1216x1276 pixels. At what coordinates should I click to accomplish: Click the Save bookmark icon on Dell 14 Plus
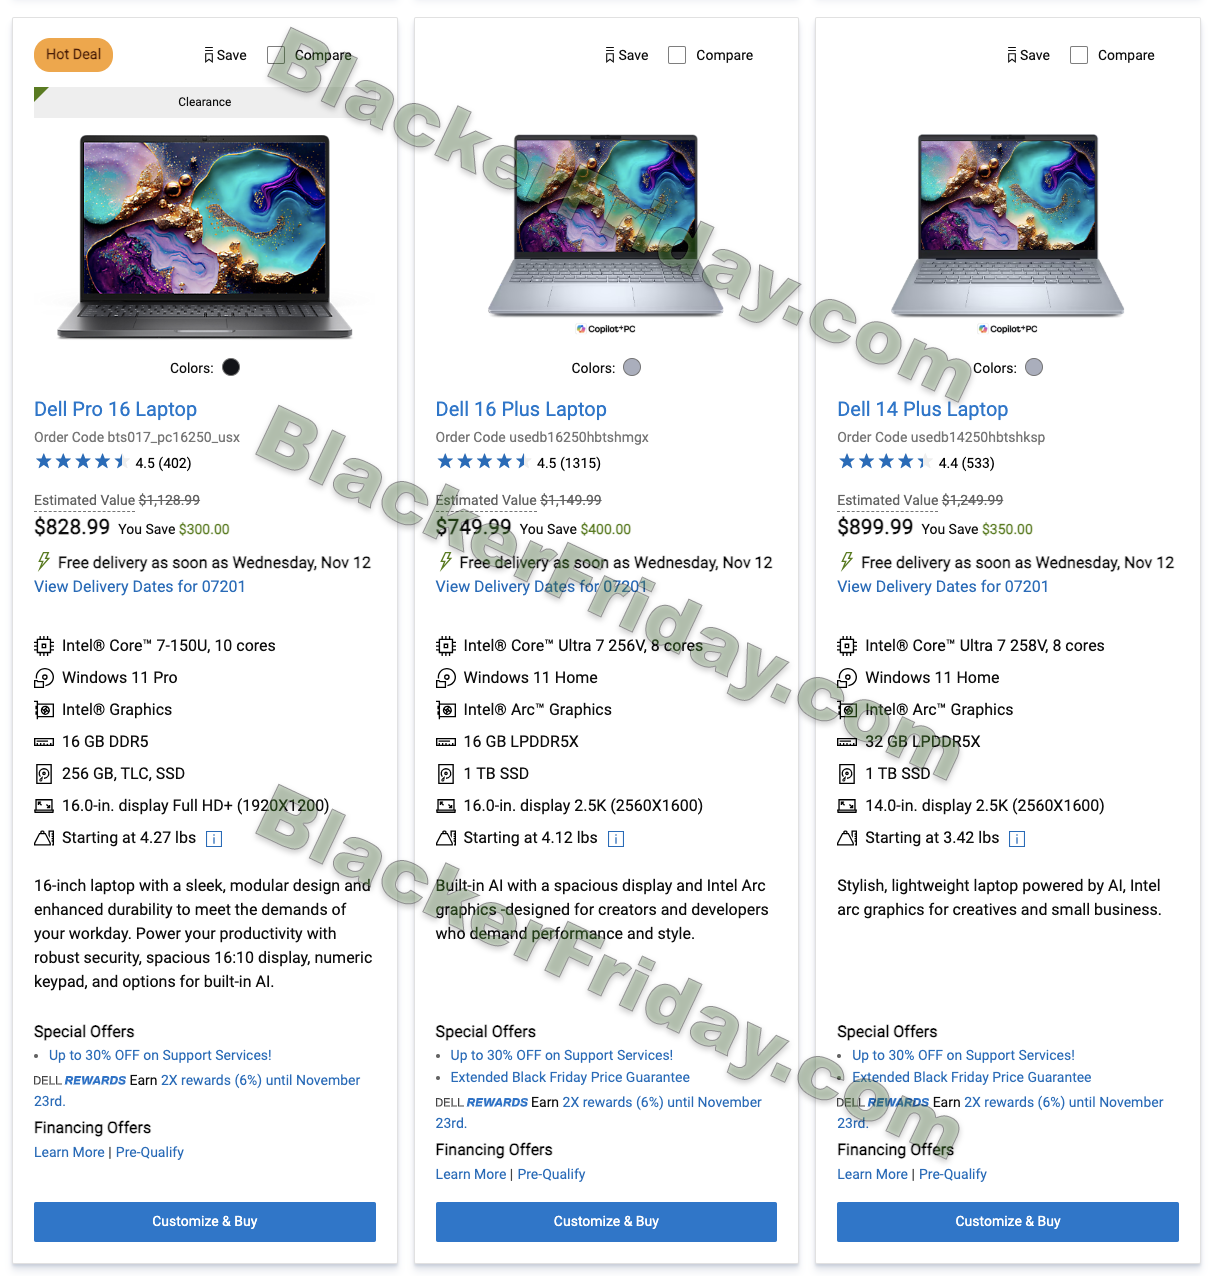(1012, 55)
